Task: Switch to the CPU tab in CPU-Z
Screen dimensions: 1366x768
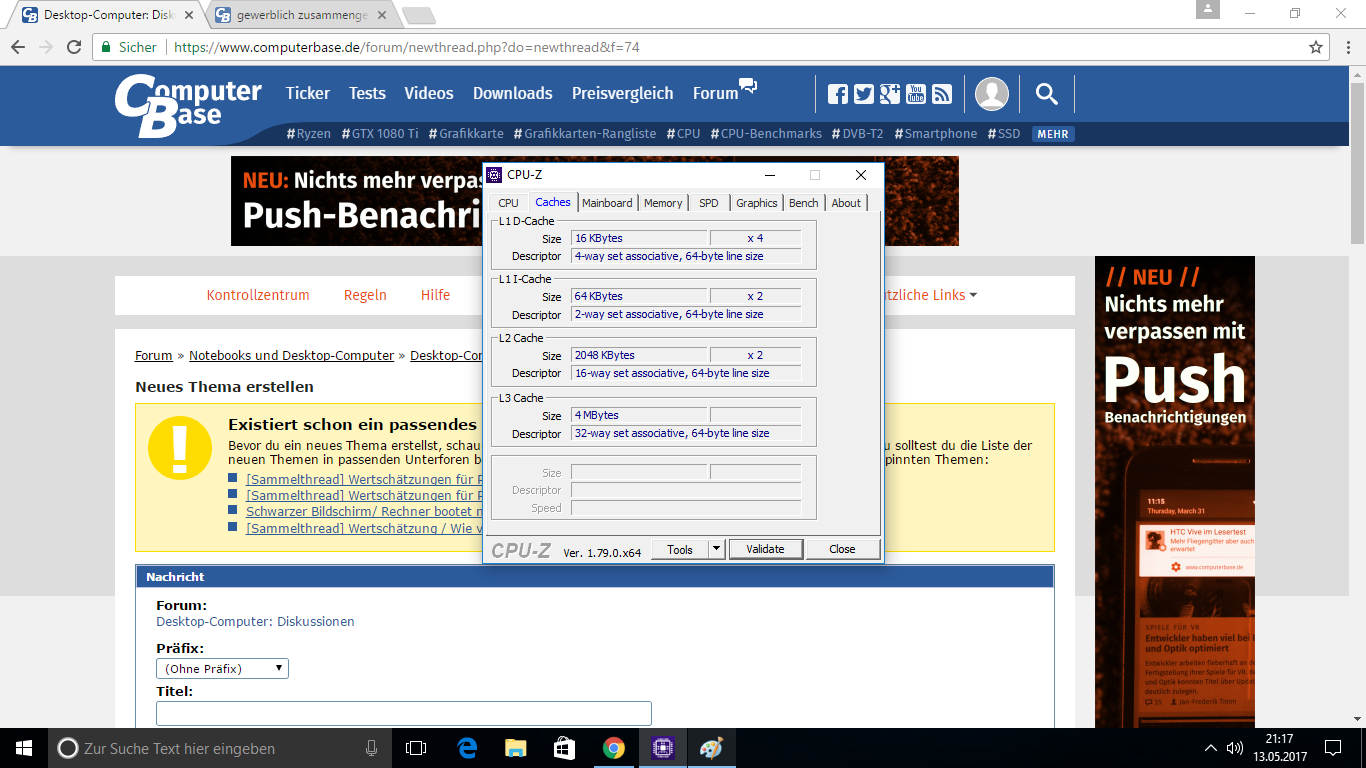Action: (x=508, y=203)
